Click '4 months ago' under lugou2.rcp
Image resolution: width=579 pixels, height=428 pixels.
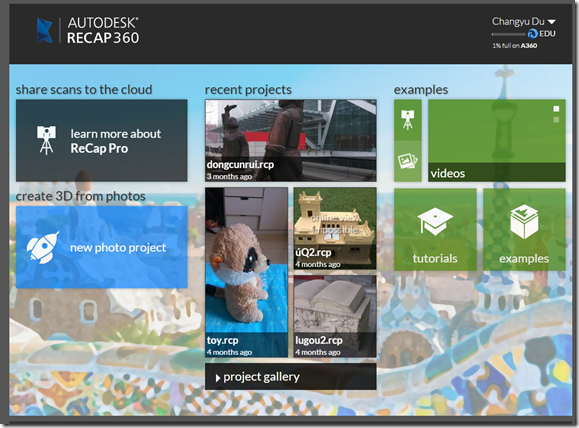318,352
